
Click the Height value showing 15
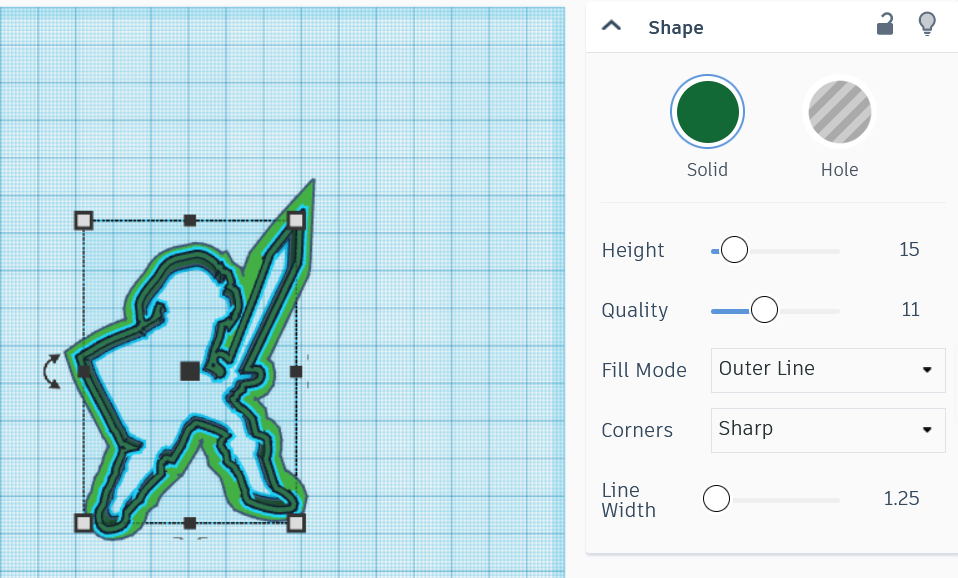(x=908, y=250)
